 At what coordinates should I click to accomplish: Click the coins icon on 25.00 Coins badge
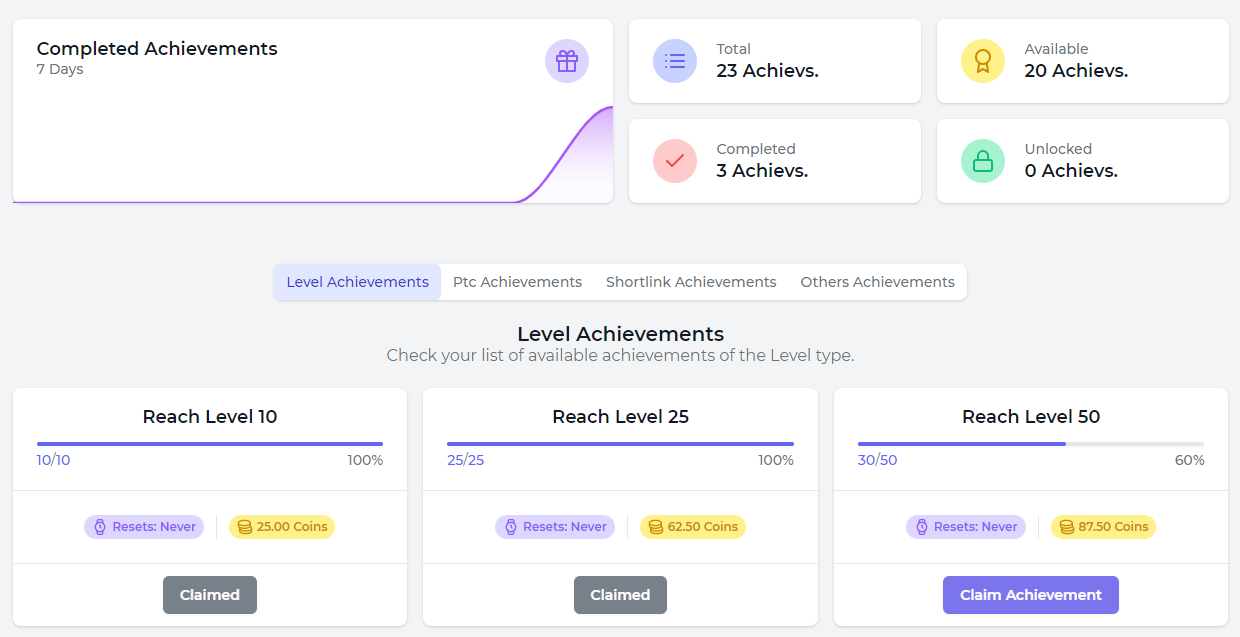245,527
